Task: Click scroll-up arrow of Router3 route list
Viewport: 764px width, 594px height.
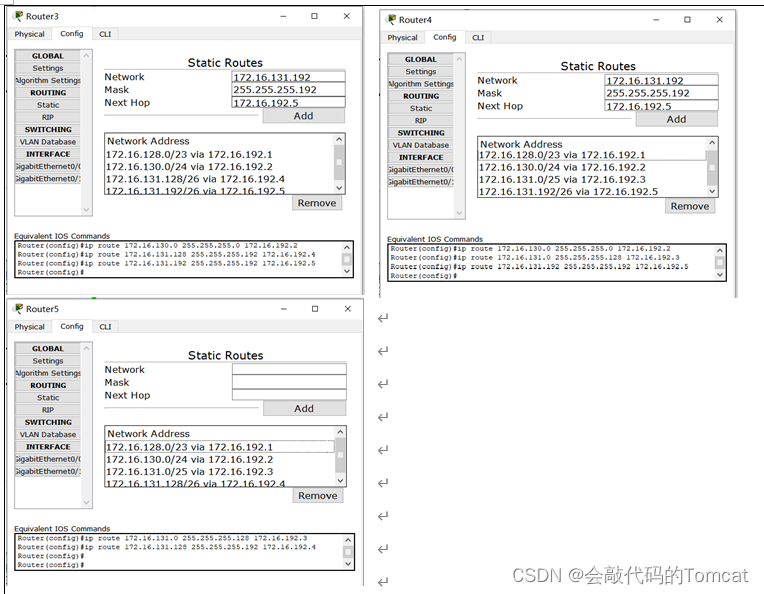Action: [339, 139]
